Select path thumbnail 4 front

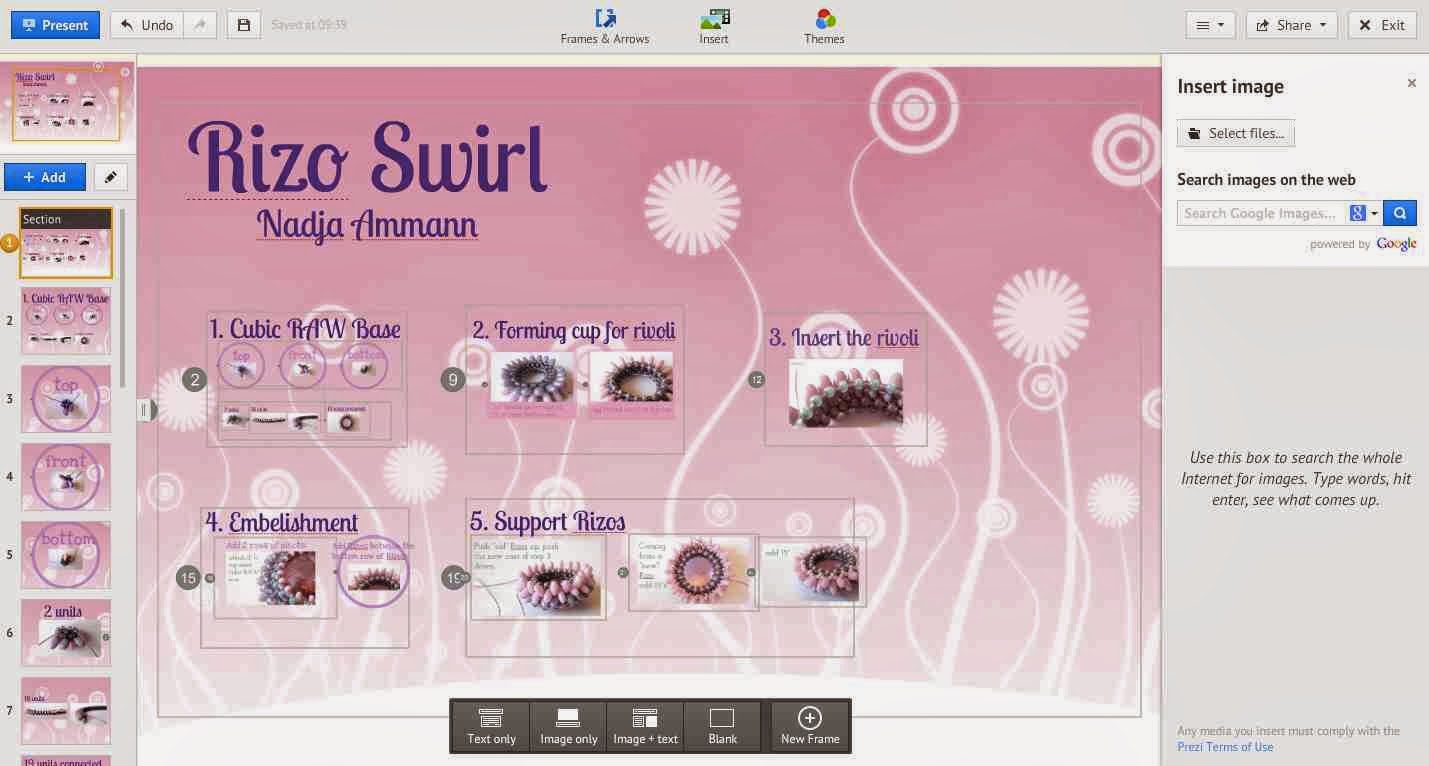coord(66,477)
